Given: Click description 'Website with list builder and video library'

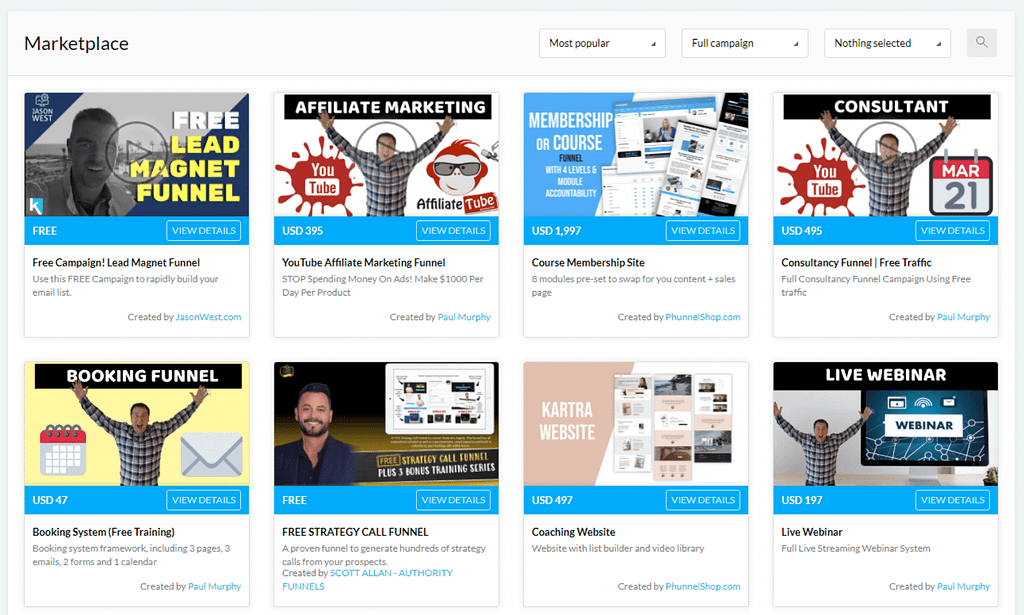Looking at the screenshot, I should pos(618,548).
